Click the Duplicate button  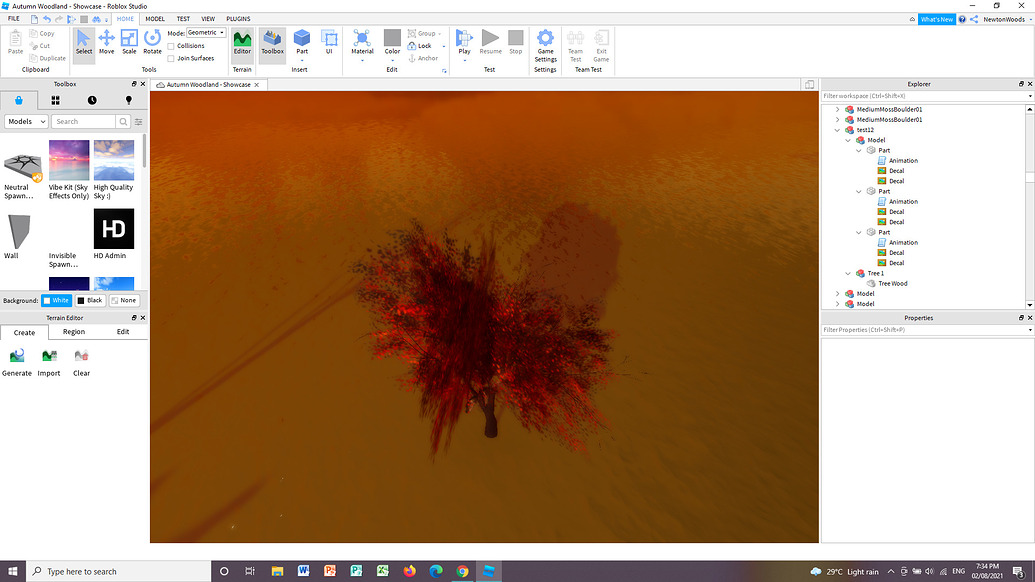tap(48, 58)
